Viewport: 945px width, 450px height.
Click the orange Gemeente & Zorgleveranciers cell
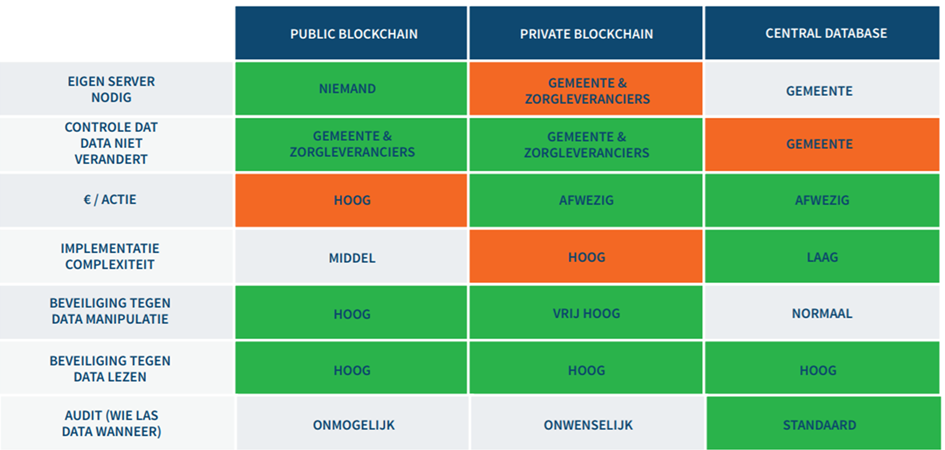pos(586,90)
